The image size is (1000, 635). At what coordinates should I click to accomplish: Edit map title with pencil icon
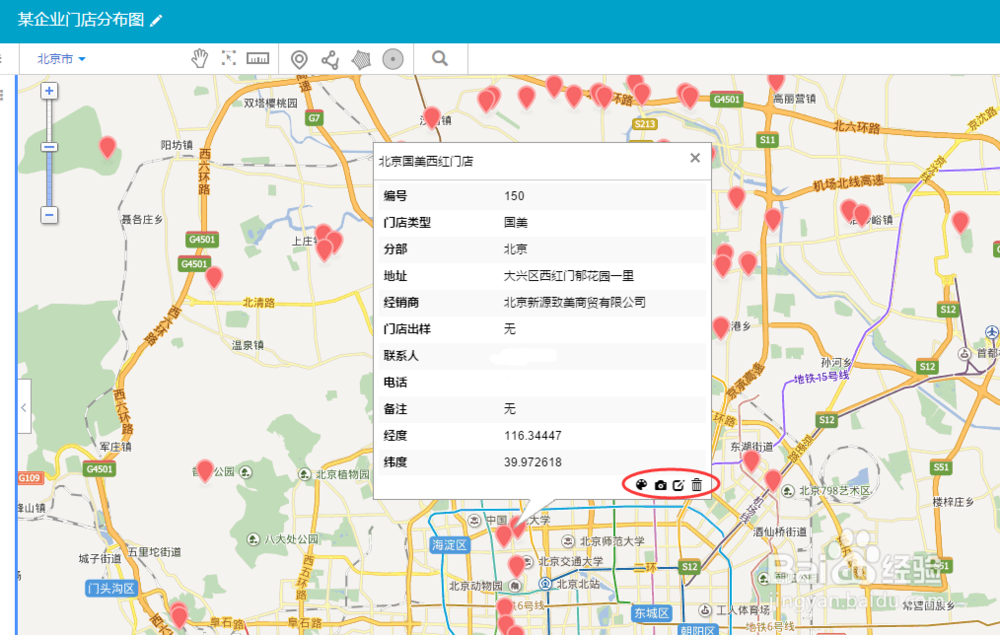click(156, 21)
